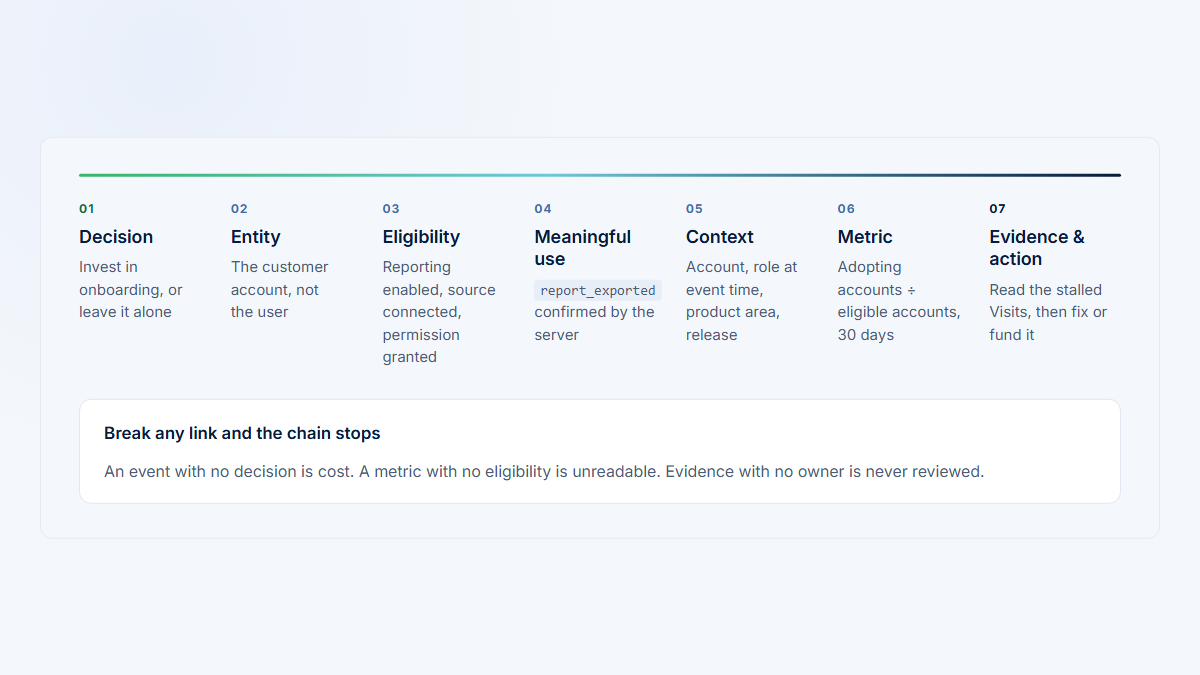Image resolution: width=1200 pixels, height=675 pixels.
Task: Click 'Account, role at event time' description
Action: [742, 301]
